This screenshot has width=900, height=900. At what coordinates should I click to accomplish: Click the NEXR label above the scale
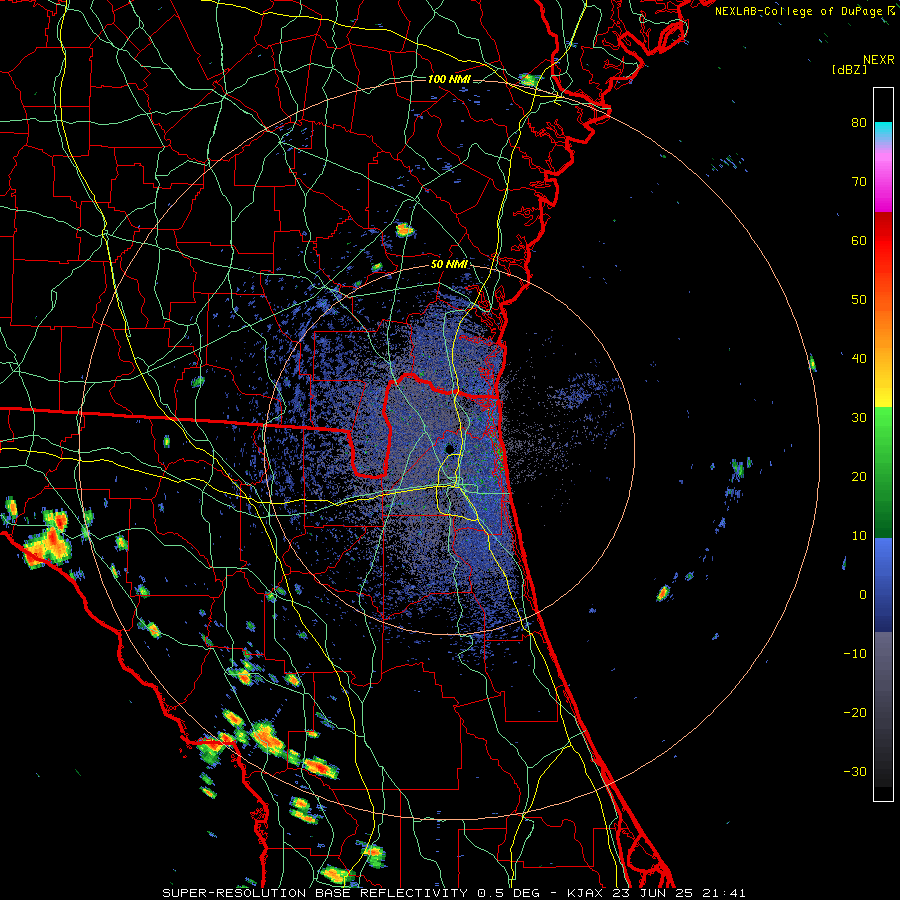pyautogui.click(x=878, y=60)
